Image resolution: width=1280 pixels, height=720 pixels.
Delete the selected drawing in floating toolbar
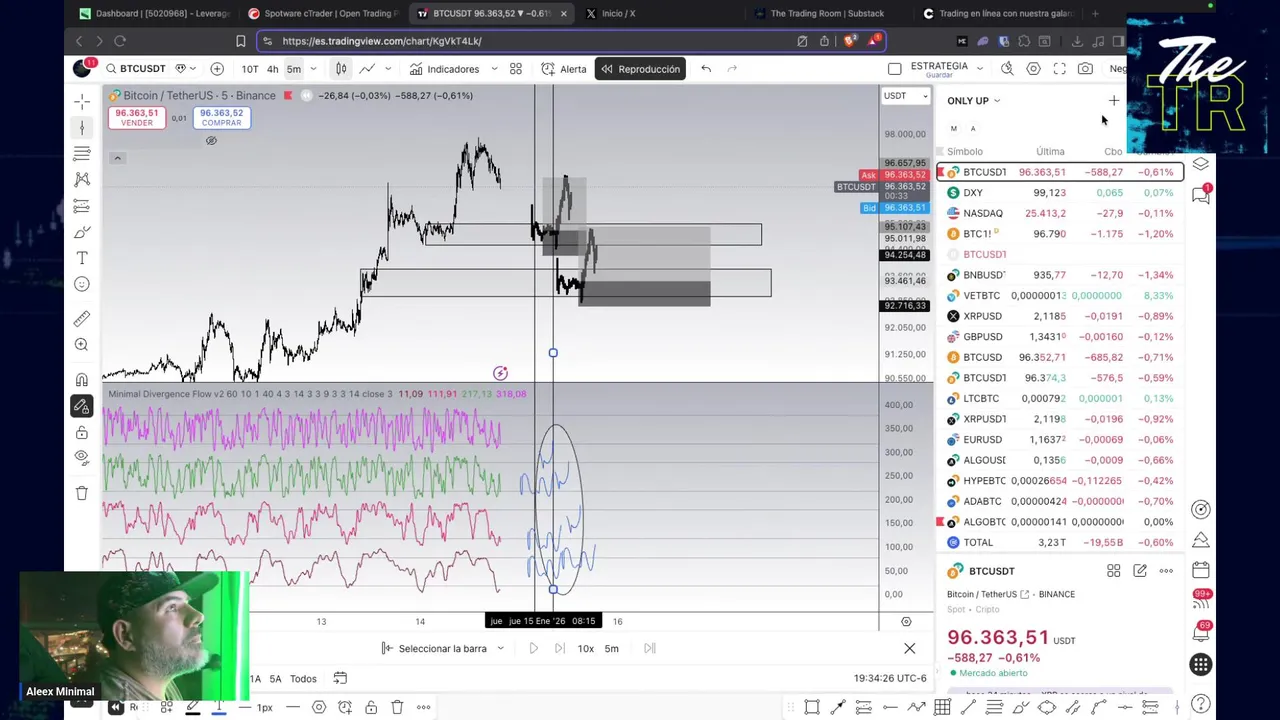(397, 707)
